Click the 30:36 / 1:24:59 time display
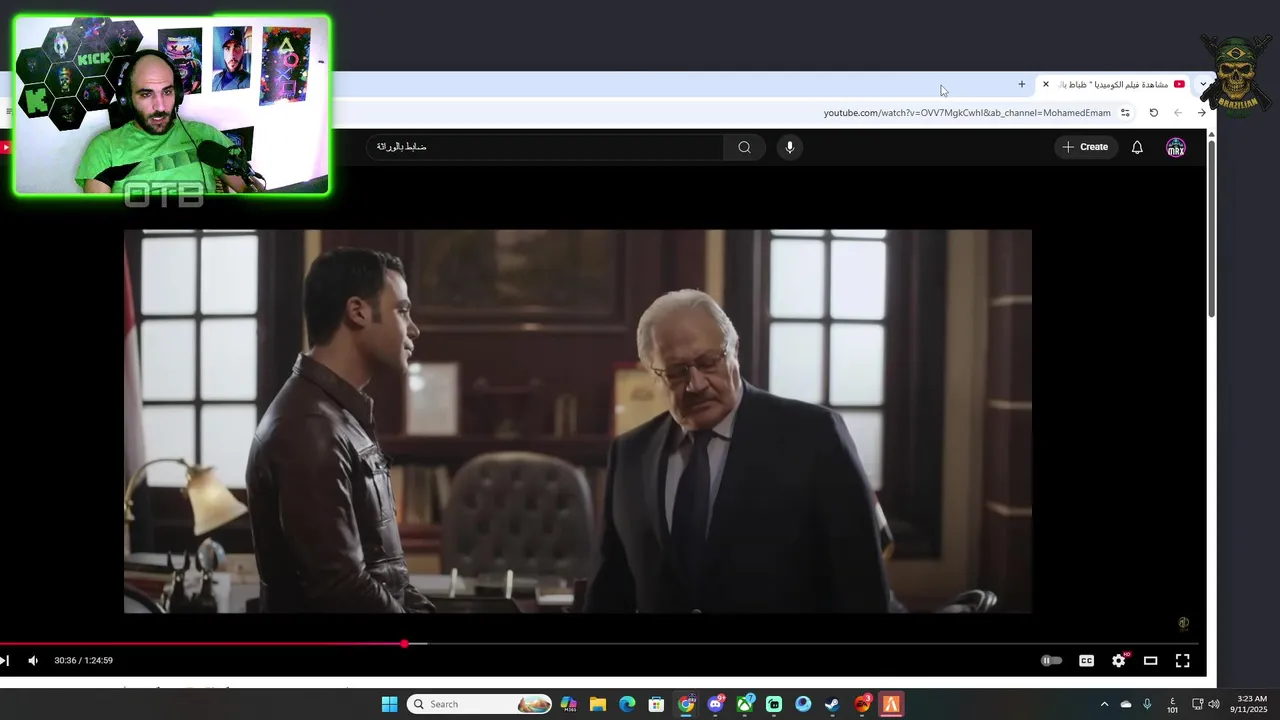 (x=83, y=660)
